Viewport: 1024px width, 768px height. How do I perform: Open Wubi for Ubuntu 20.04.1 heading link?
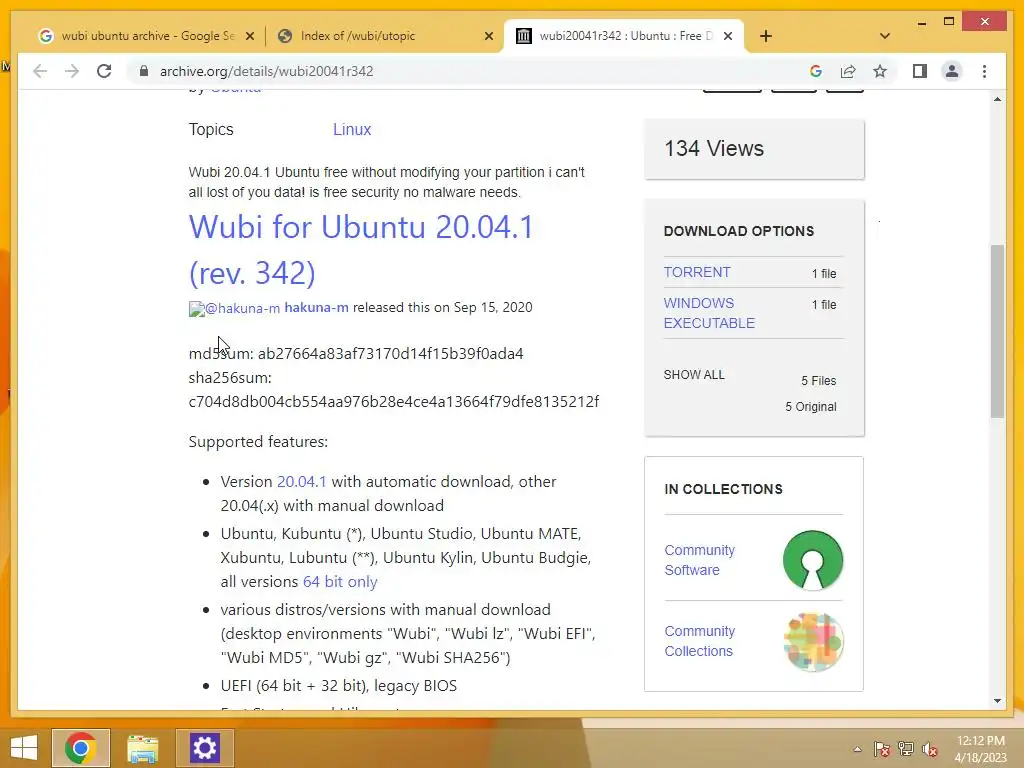tap(360, 249)
